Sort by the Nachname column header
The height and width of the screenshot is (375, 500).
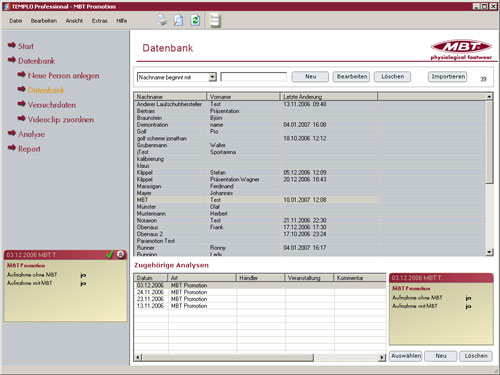pyautogui.click(x=170, y=97)
